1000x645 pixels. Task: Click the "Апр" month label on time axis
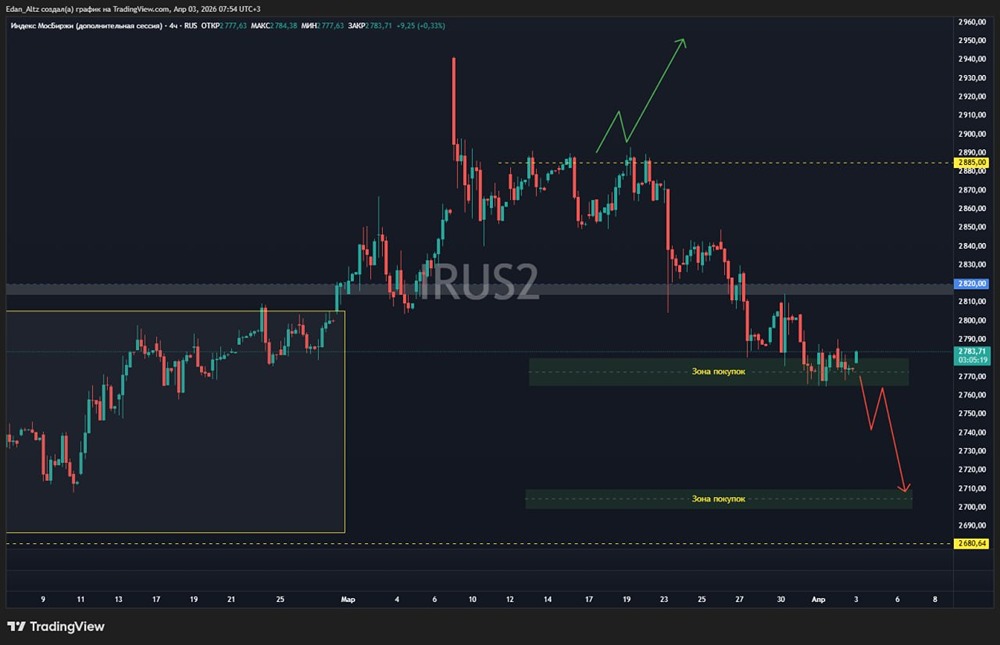[x=818, y=600]
